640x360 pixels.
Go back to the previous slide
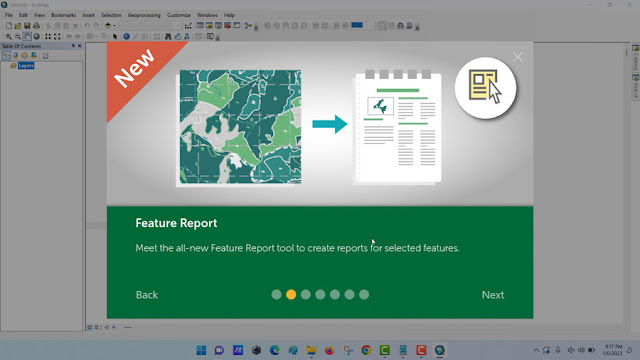(147, 295)
